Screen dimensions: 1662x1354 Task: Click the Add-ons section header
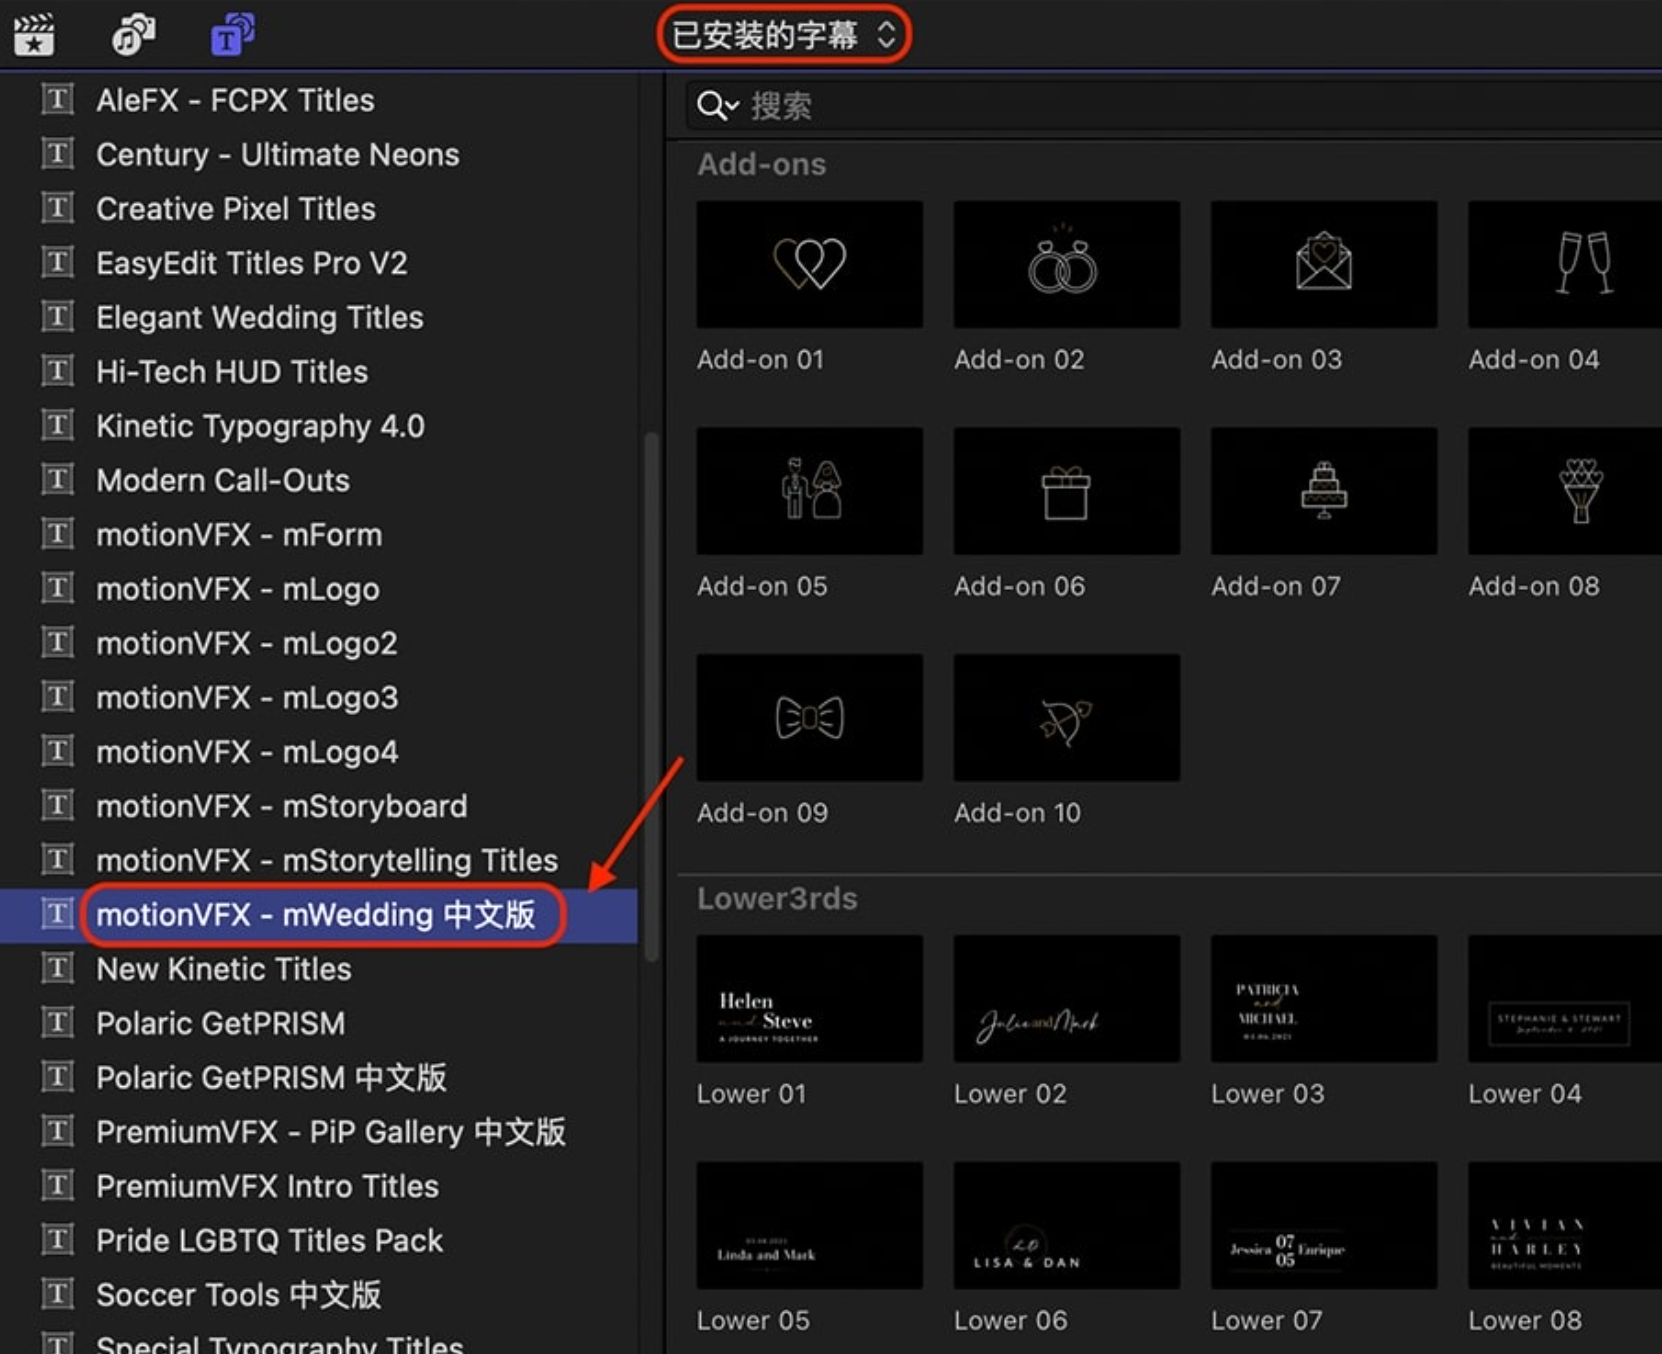[x=762, y=164]
